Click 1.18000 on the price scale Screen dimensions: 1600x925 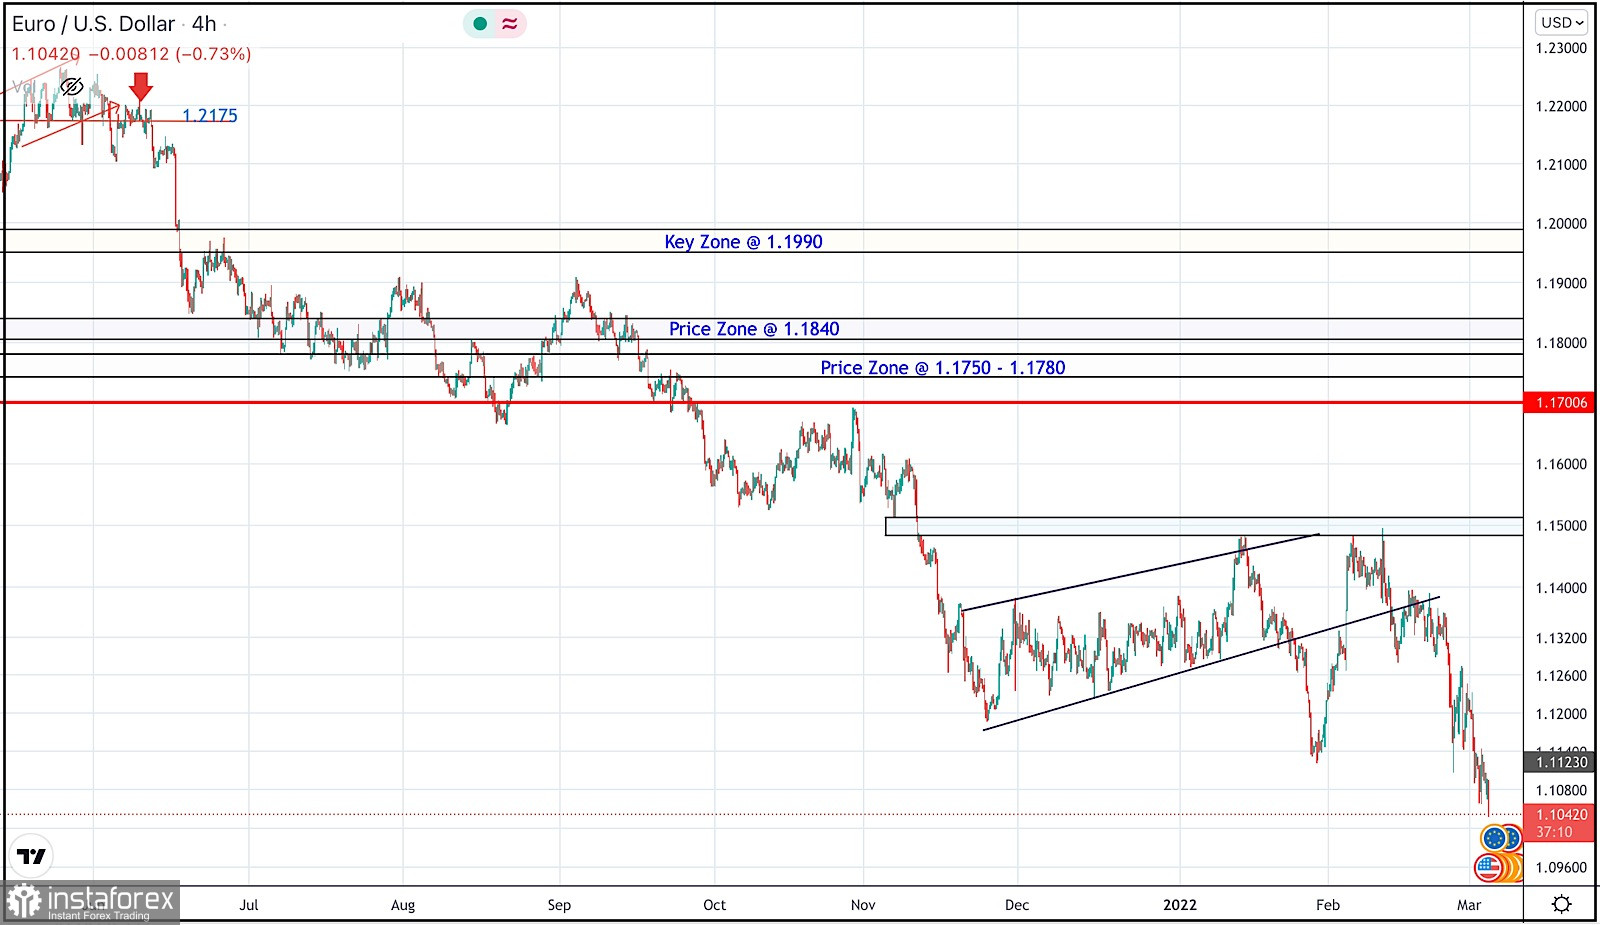pyautogui.click(x=1561, y=343)
